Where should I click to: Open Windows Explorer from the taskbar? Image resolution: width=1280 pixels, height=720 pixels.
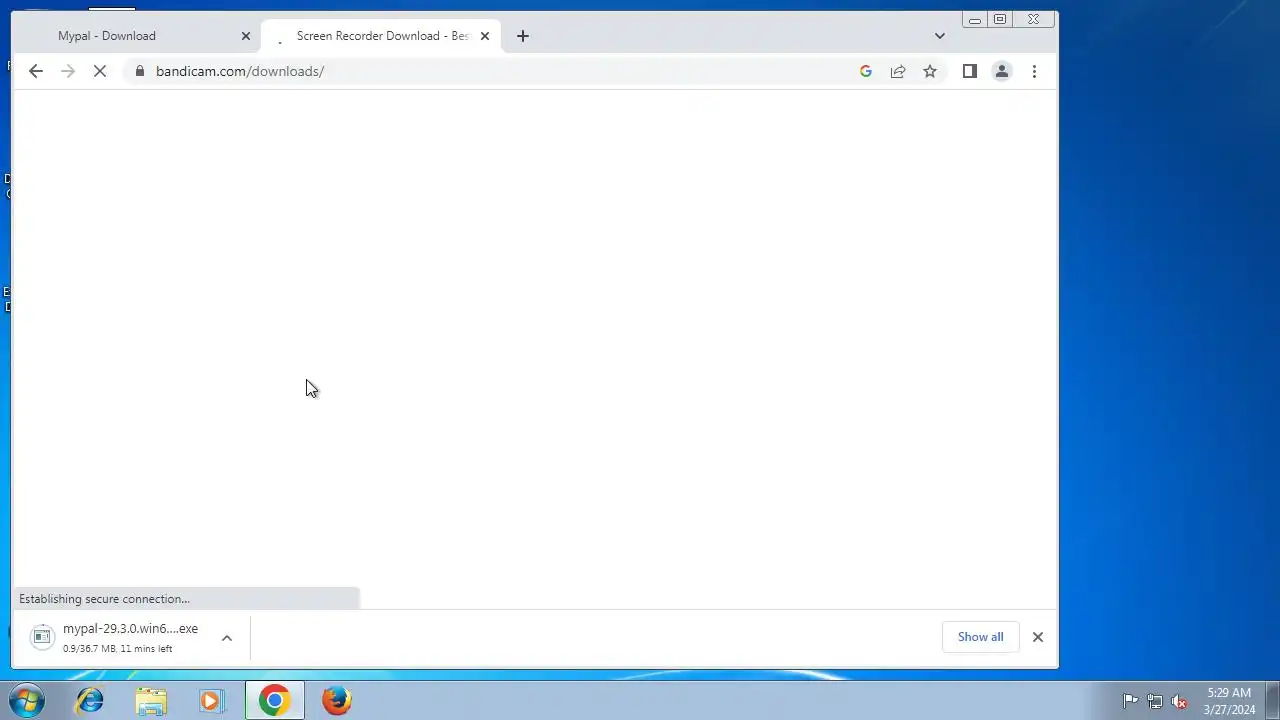click(151, 700)
